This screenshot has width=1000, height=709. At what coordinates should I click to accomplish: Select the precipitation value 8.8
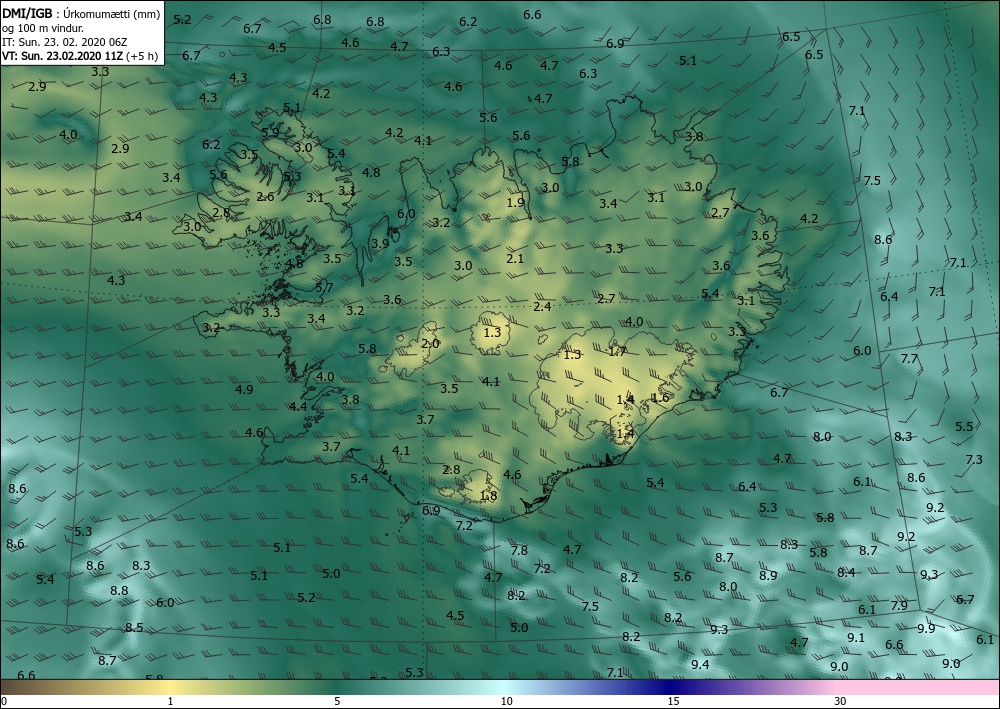(x=119, y=590)
